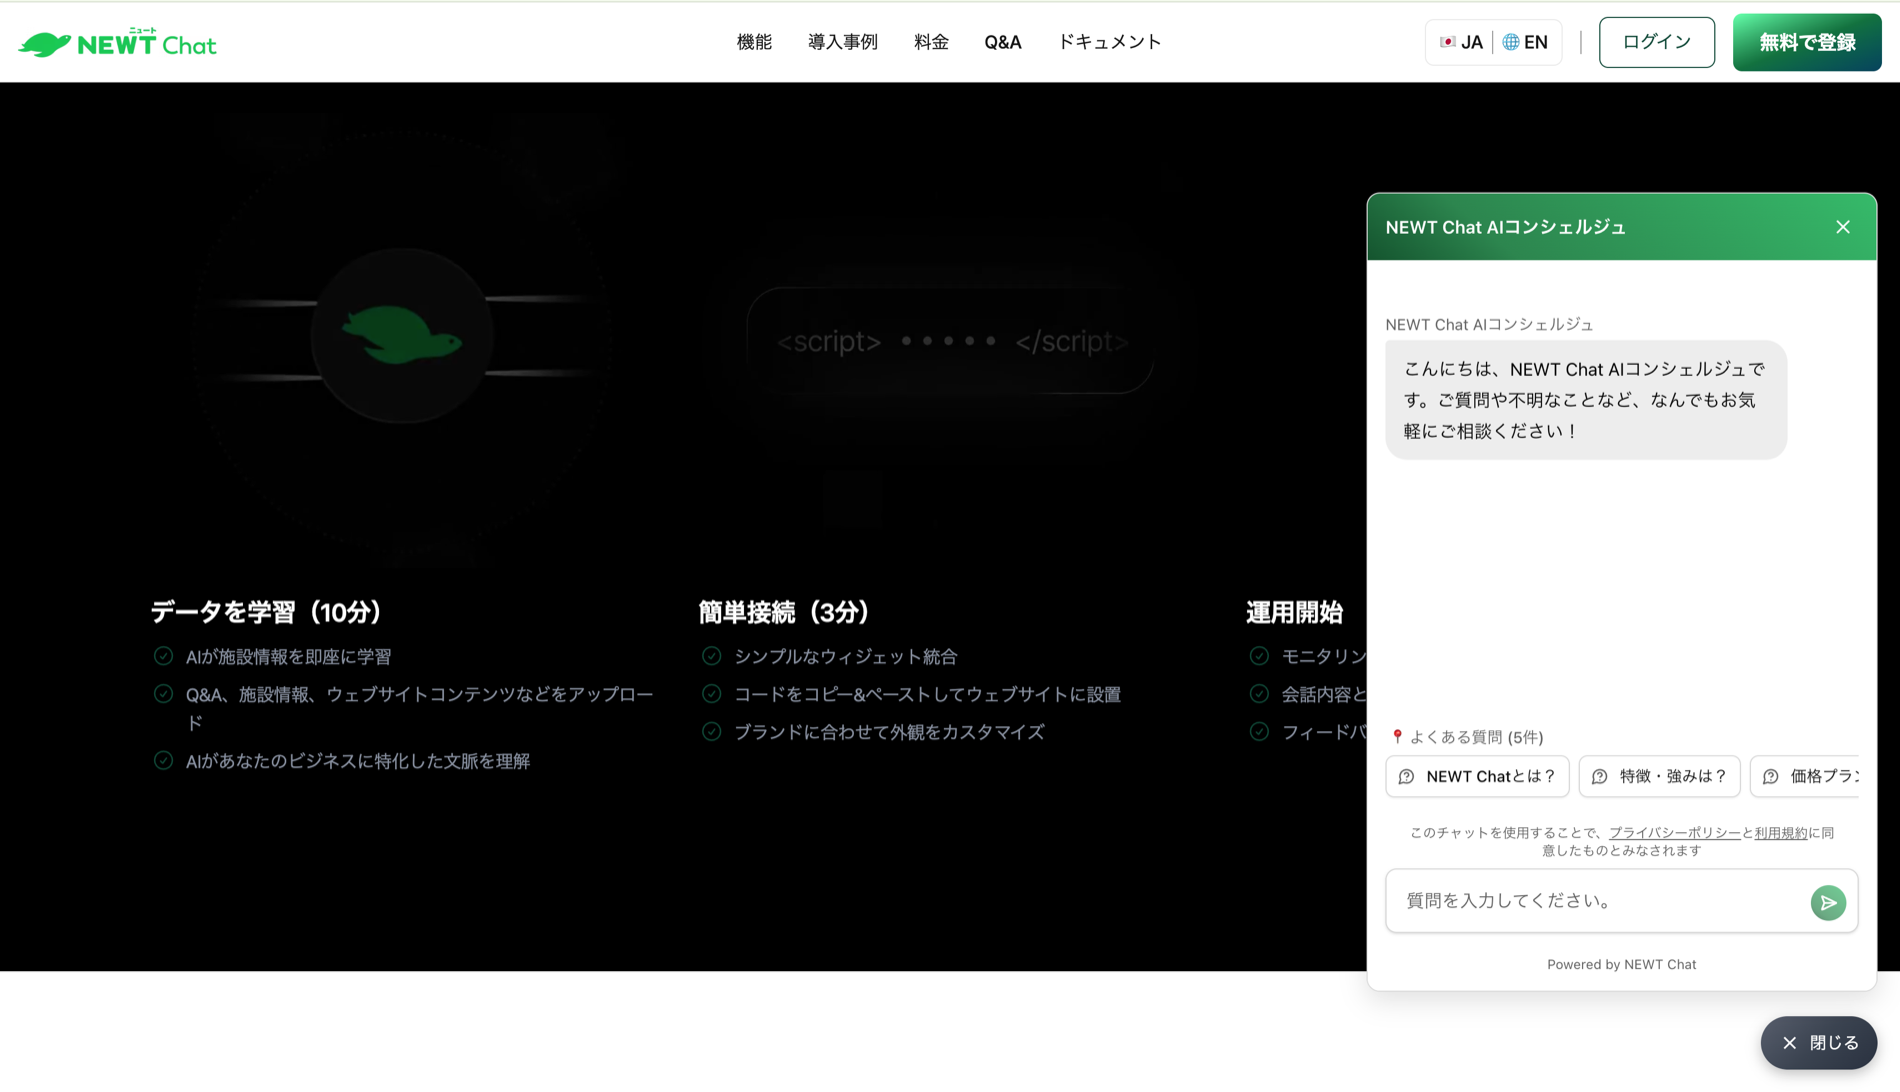Click the speech bubble icon on NEWT Chatとは?
The image size is (1900, 1092).
1405,776
